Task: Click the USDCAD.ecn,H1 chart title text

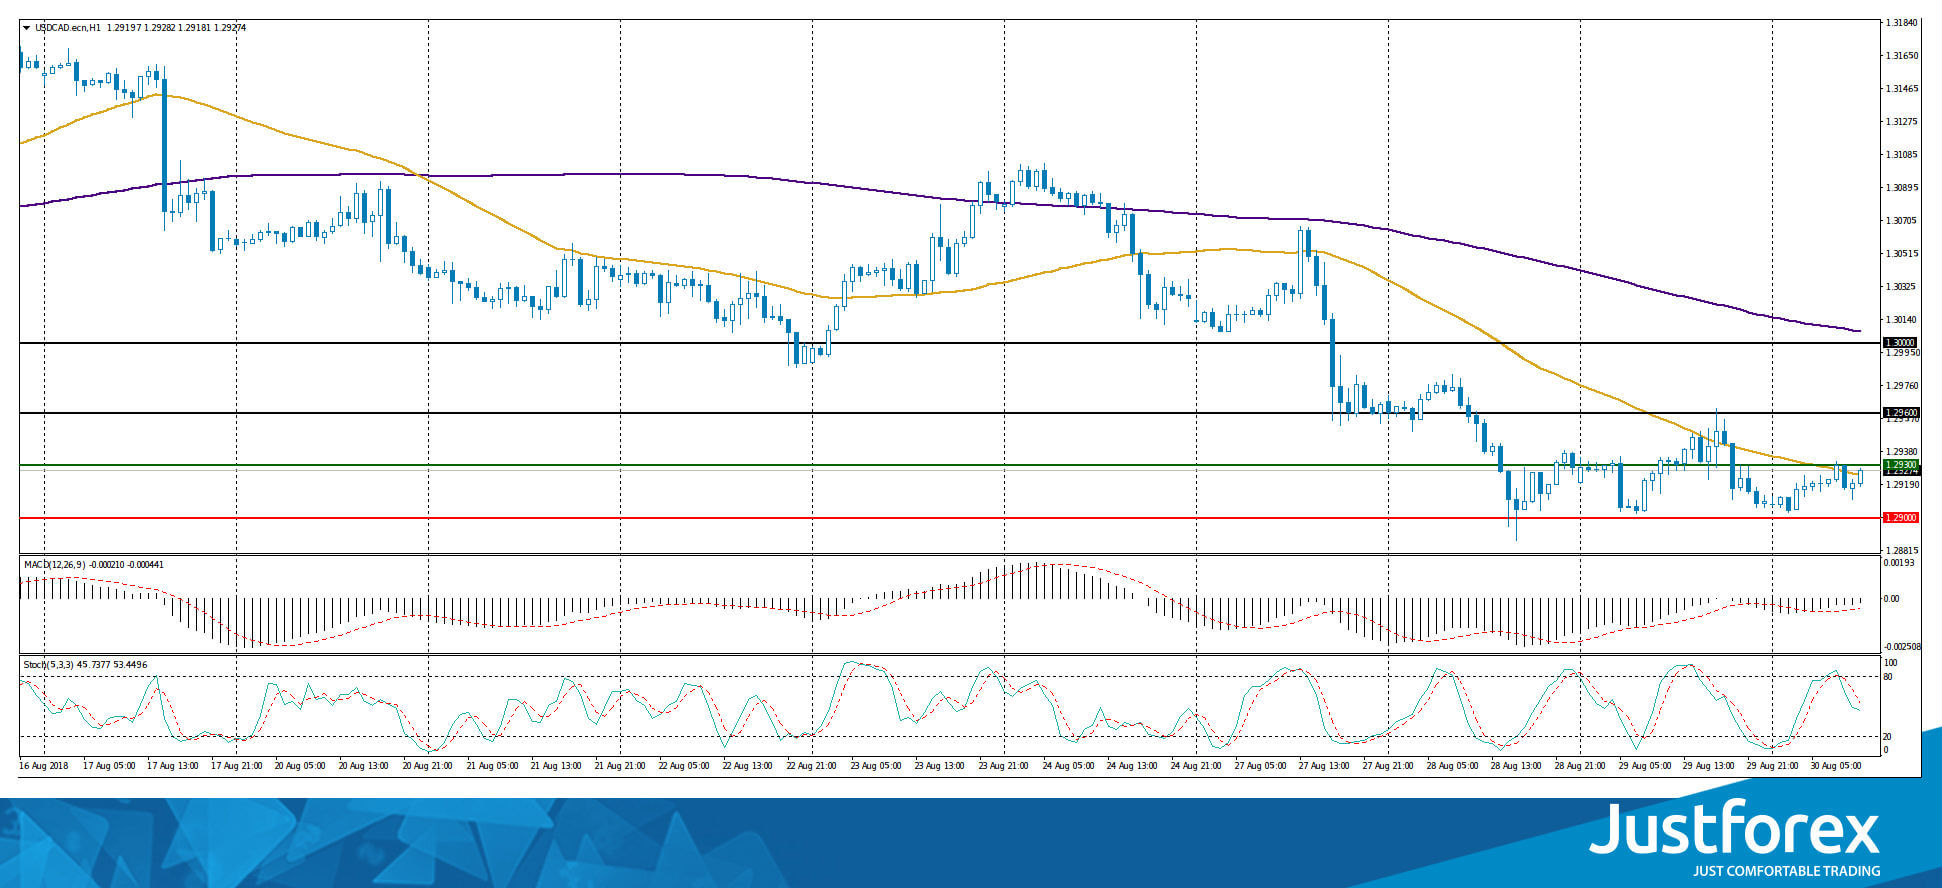Action: click(68, 28)
